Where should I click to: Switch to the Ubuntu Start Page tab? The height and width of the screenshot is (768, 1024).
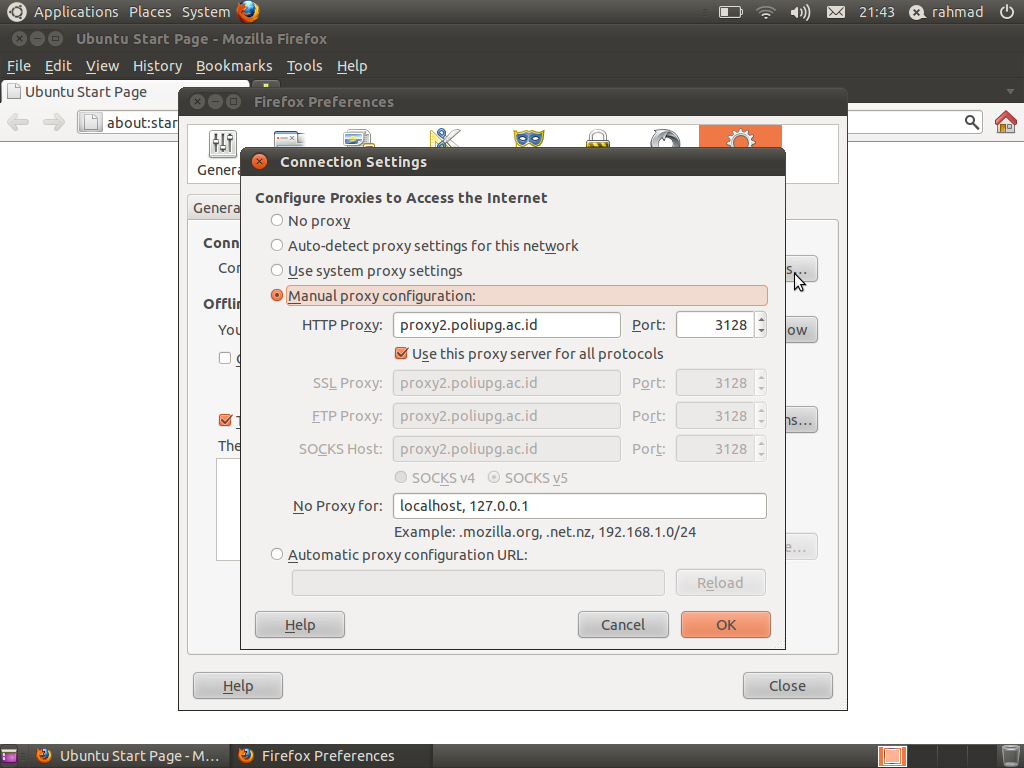click(124, 92)
